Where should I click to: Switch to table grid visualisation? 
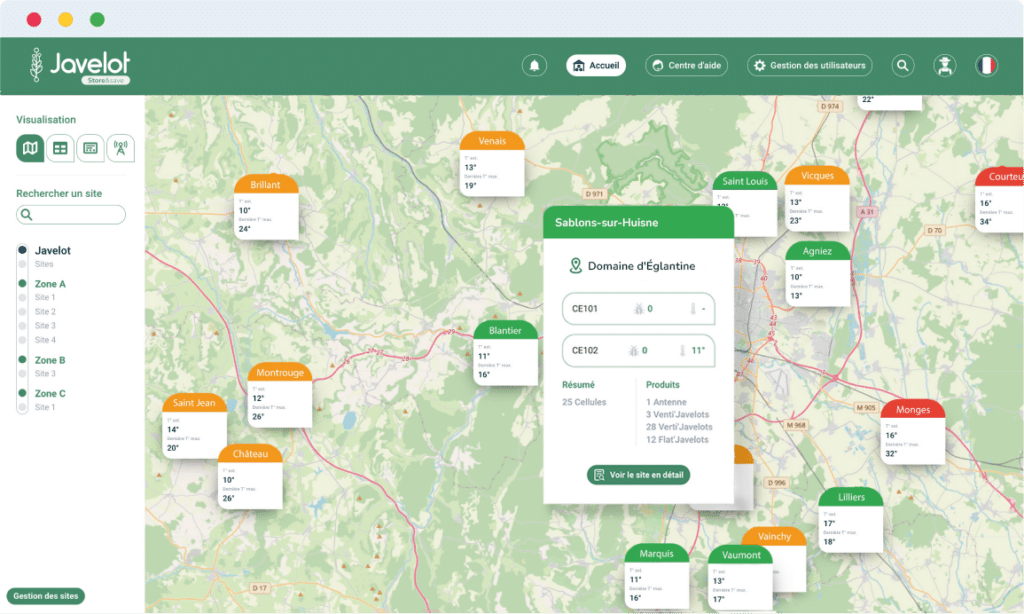tap(61, 148)
